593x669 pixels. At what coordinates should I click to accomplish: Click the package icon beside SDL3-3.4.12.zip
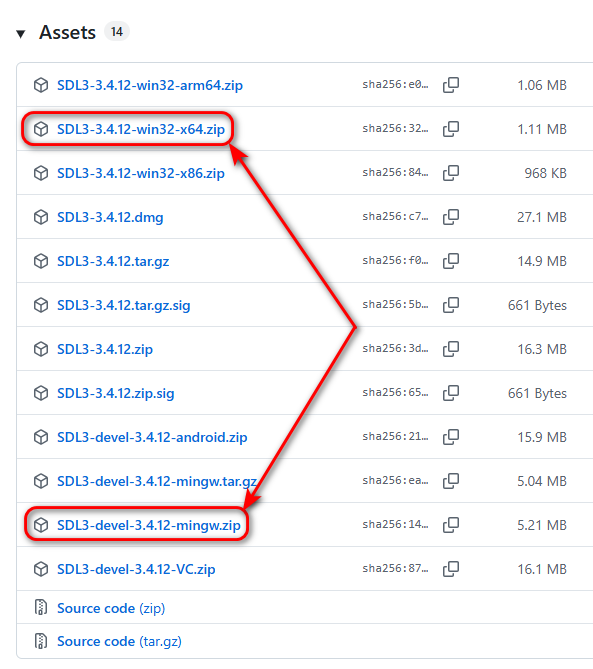(x=41, y=349)
